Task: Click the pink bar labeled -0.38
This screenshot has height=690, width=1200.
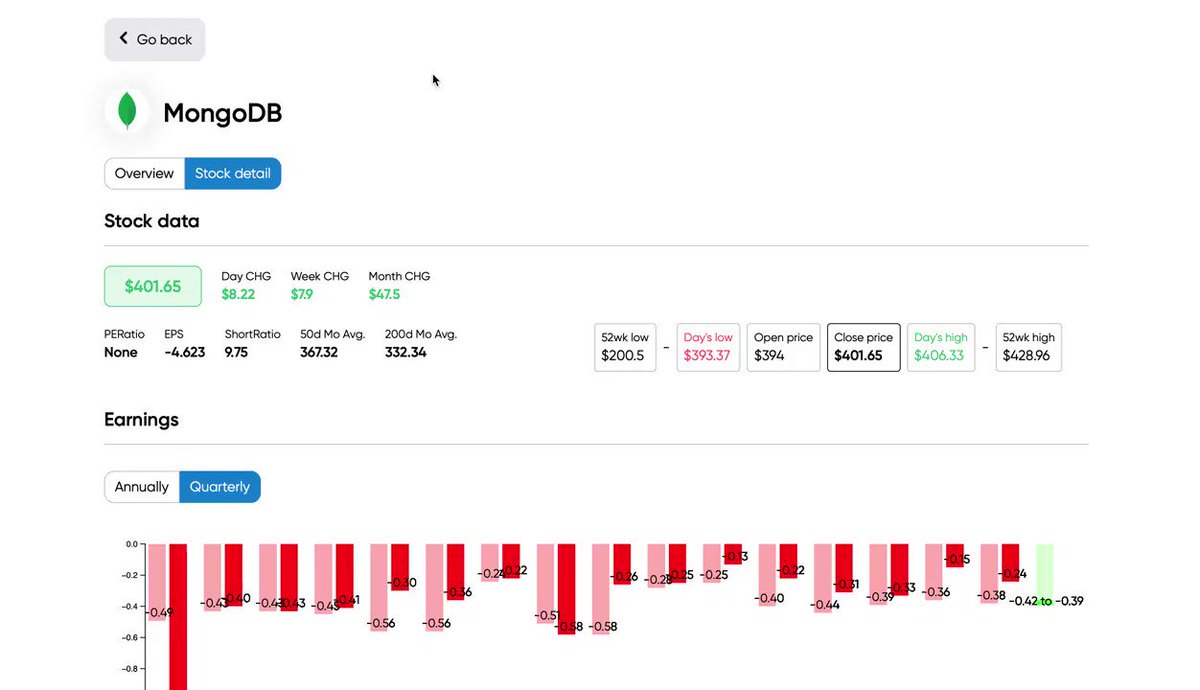Action: [x=989, y=574]
